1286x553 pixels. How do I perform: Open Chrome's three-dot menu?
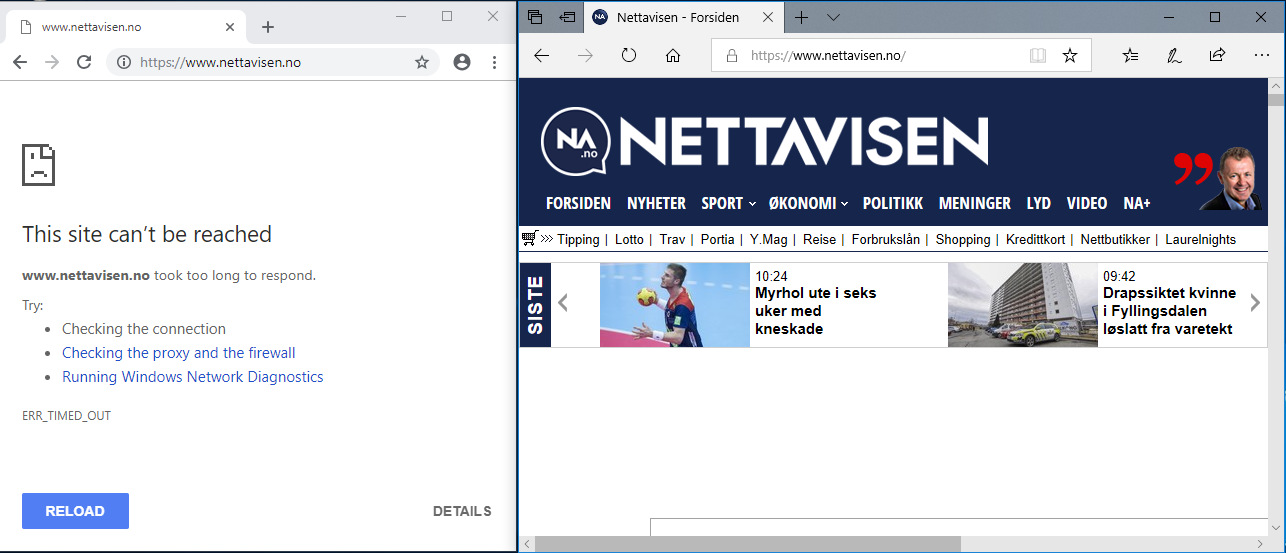click(x=494, y=62)
